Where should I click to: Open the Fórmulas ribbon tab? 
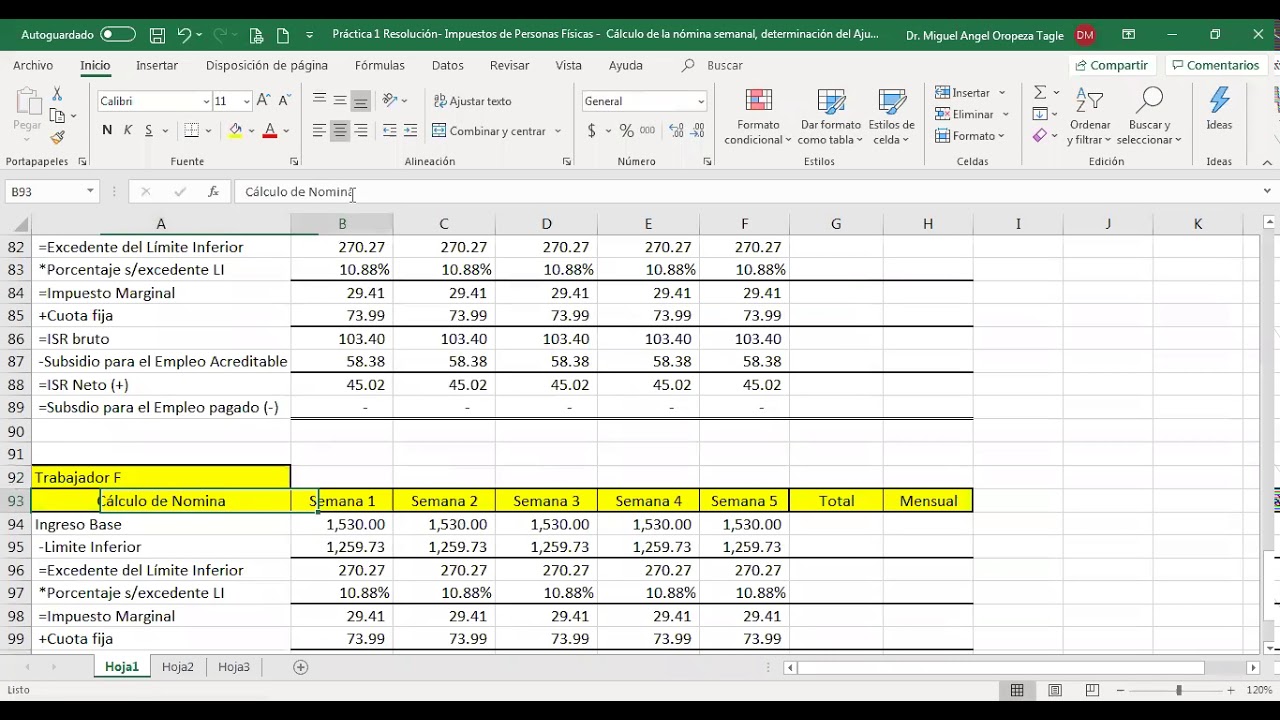pos(379,65)
